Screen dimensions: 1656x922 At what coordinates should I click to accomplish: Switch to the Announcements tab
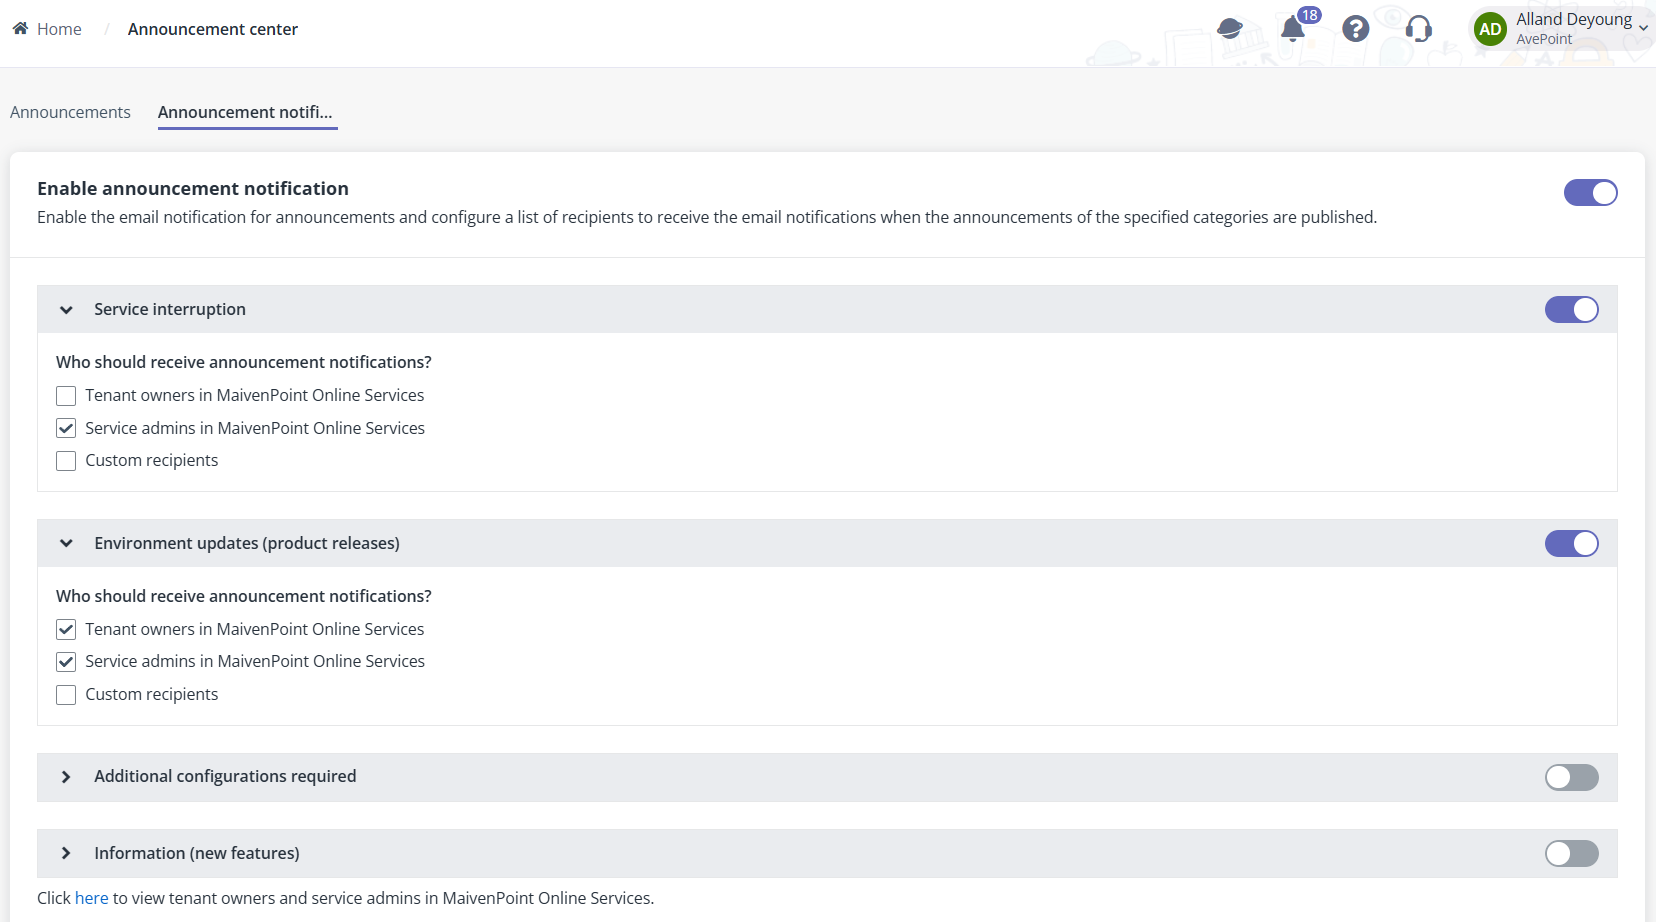point(70,112)
